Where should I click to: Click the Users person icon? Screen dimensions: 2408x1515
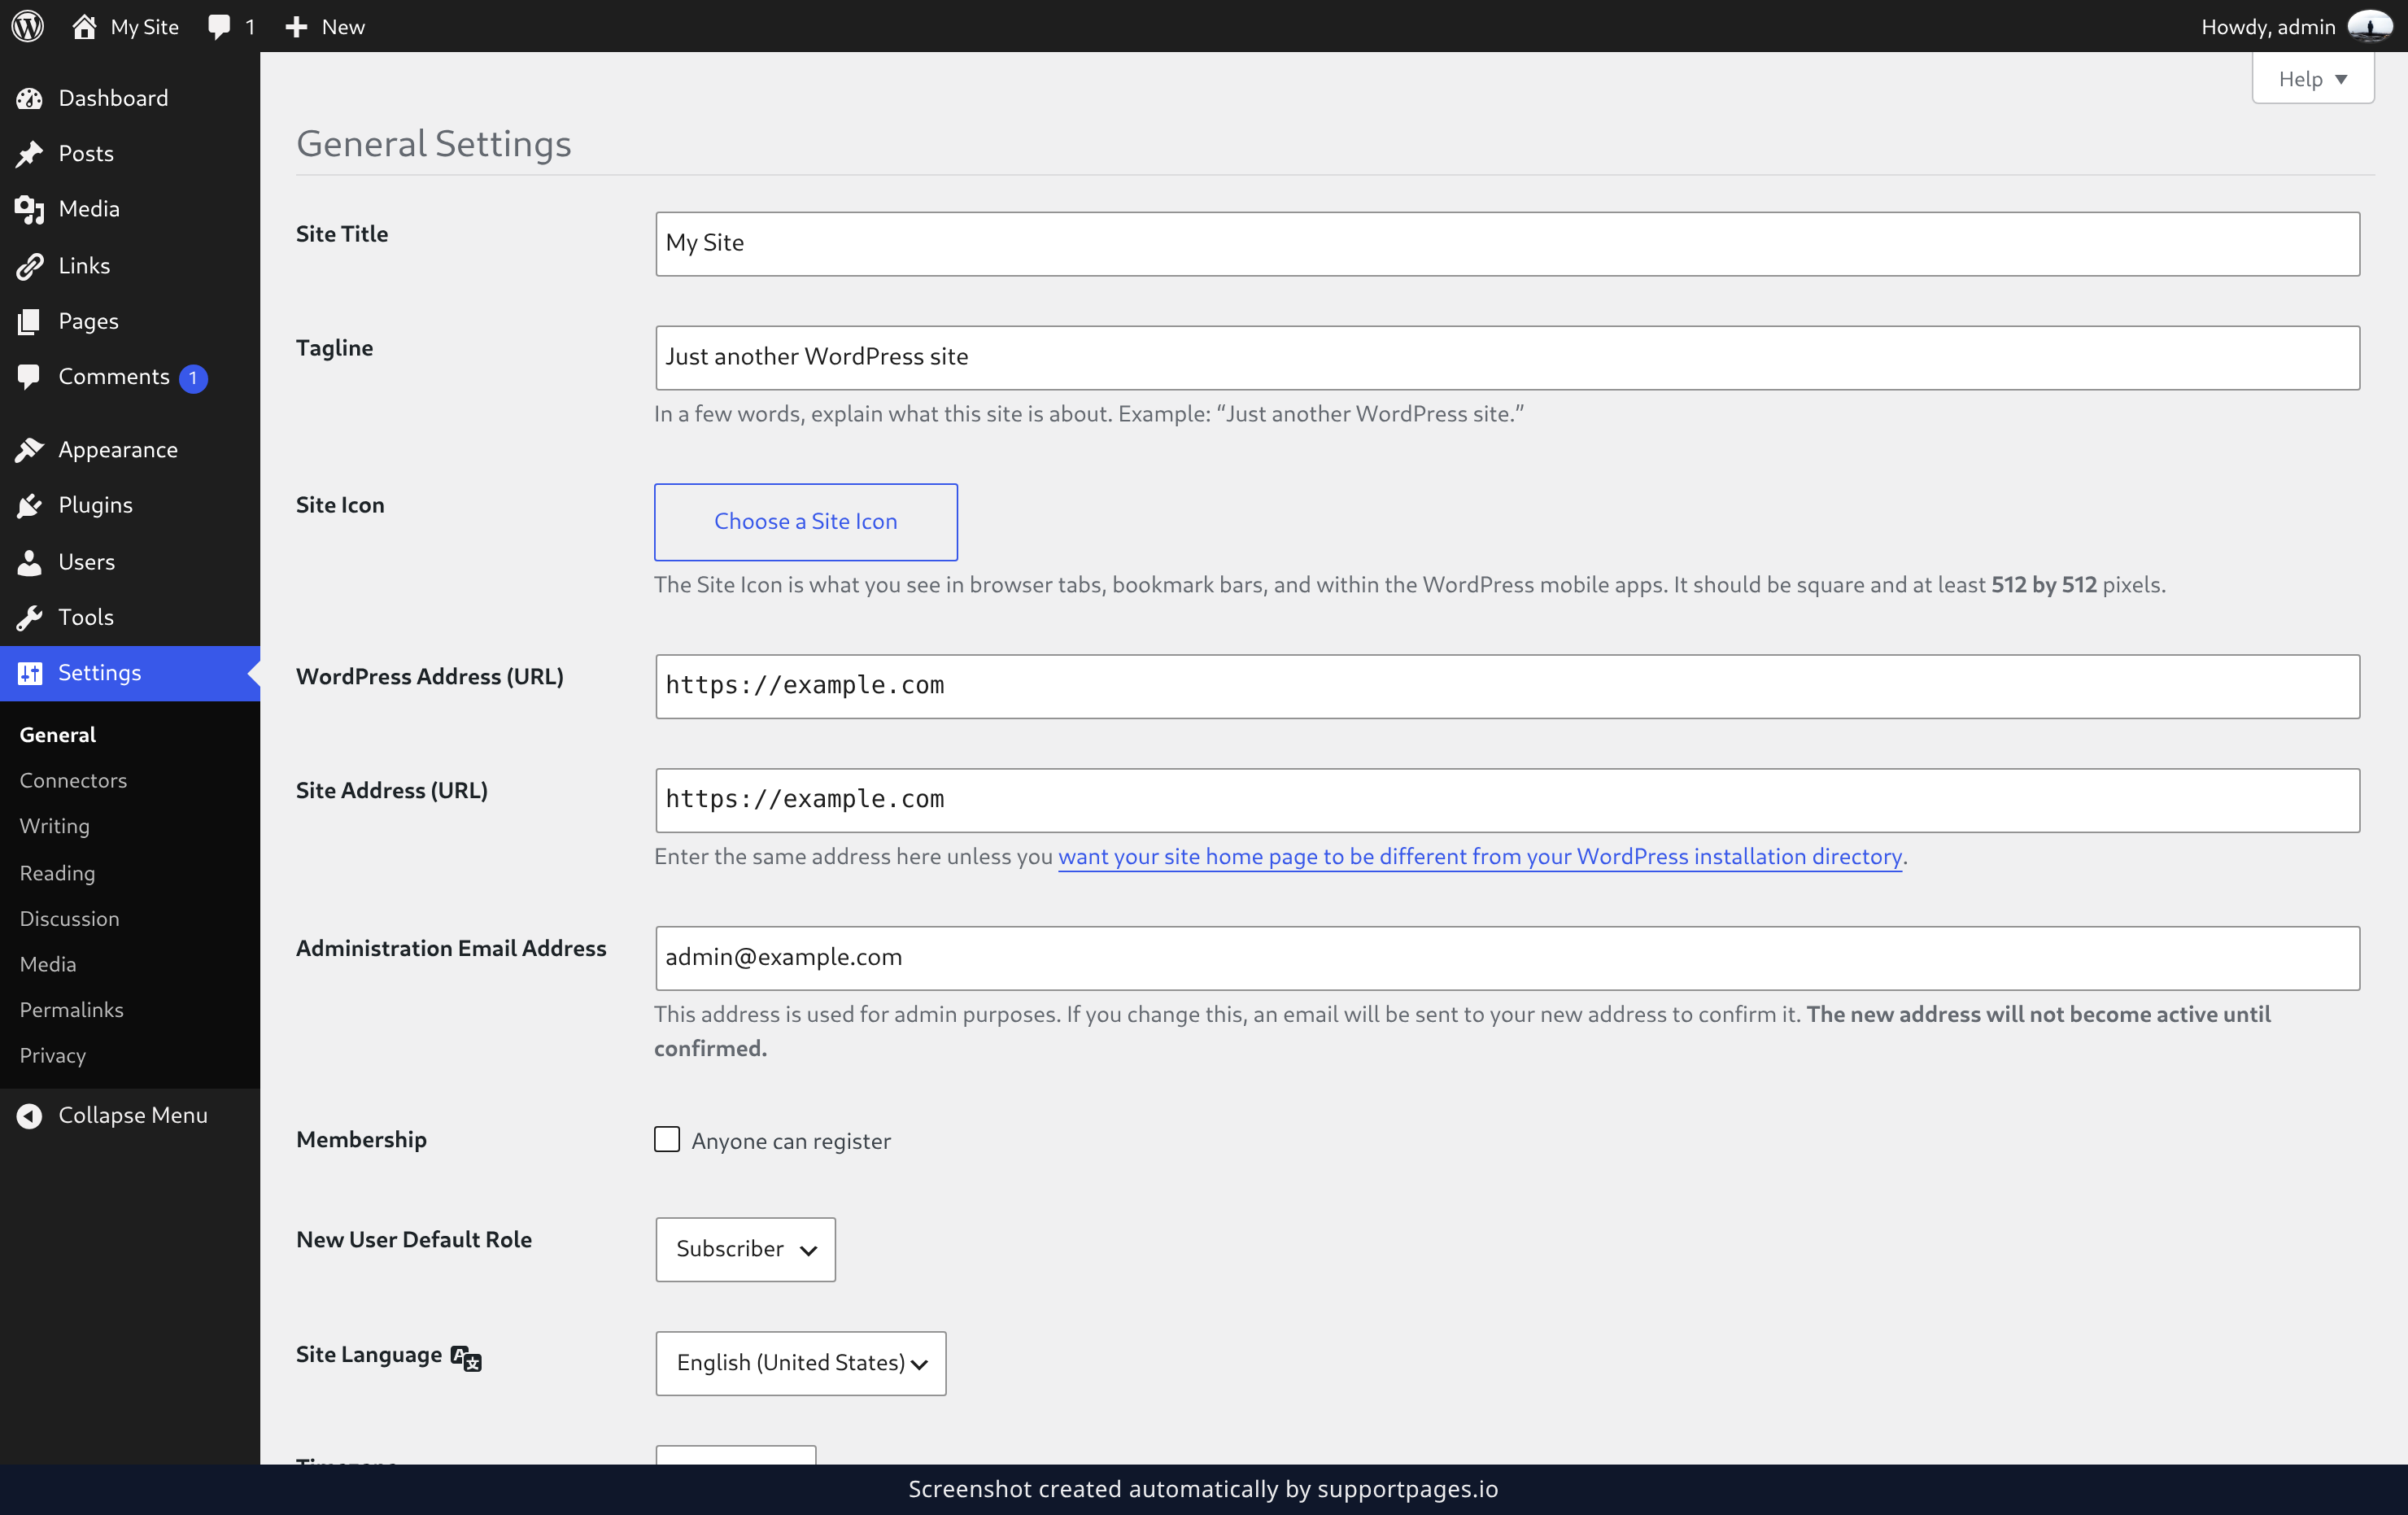tap(29, 562)
